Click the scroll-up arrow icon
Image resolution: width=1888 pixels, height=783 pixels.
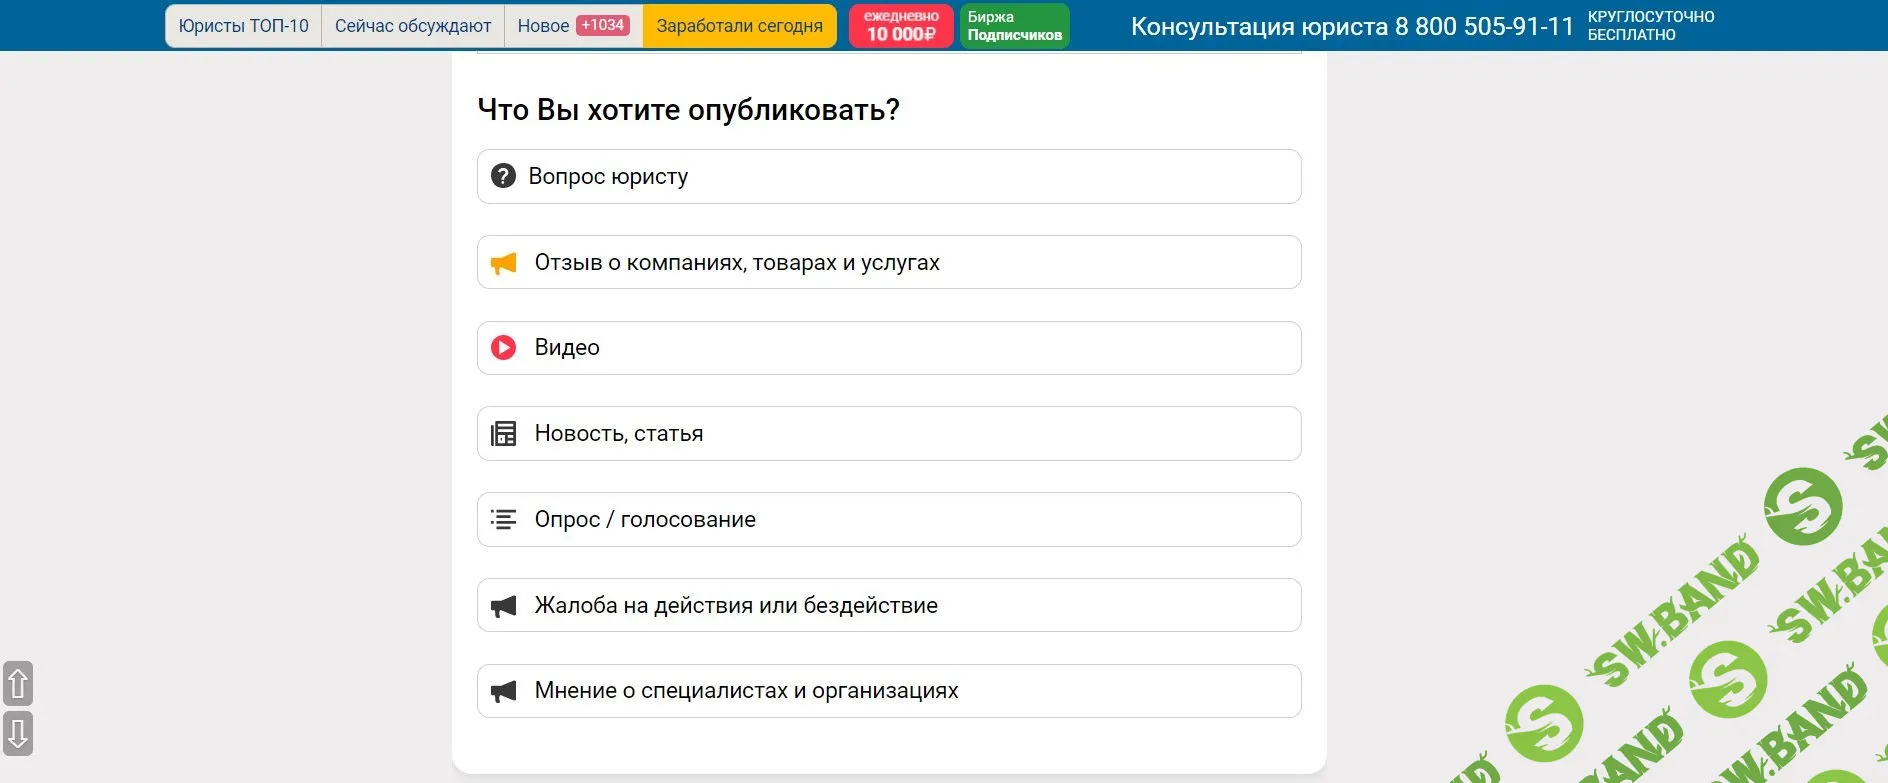pos(18,684)
